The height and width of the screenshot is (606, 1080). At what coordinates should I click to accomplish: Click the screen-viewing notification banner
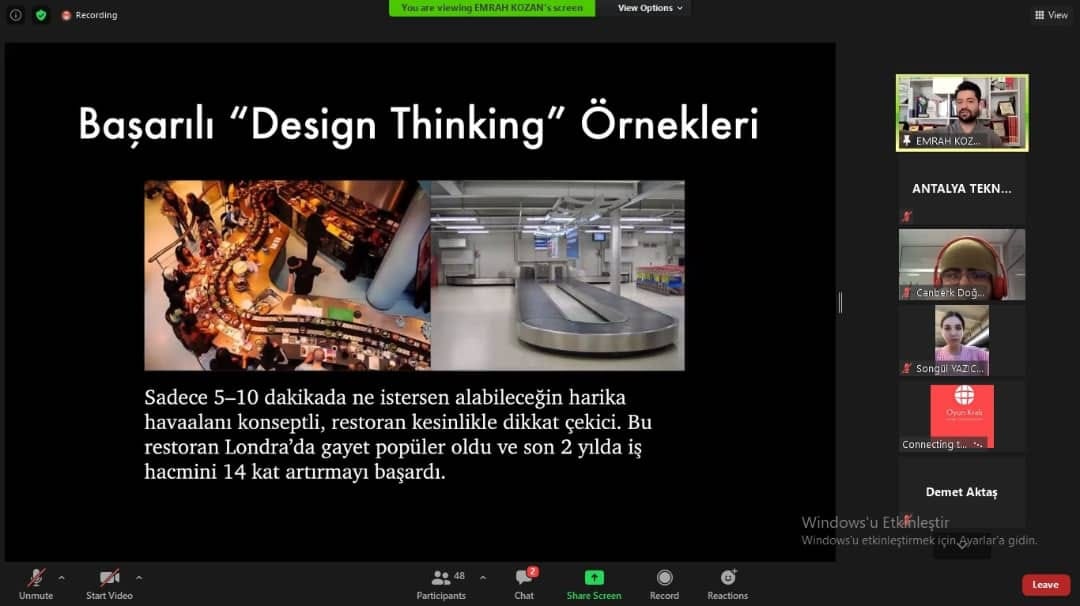[x=492, y=8]
